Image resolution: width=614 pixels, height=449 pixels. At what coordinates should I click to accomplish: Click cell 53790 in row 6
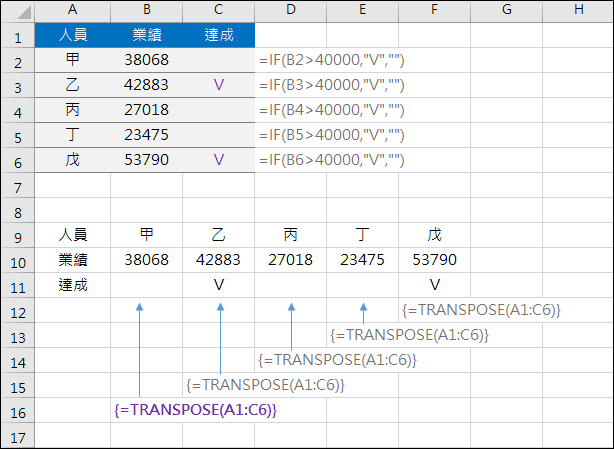(x=146, y=160)
